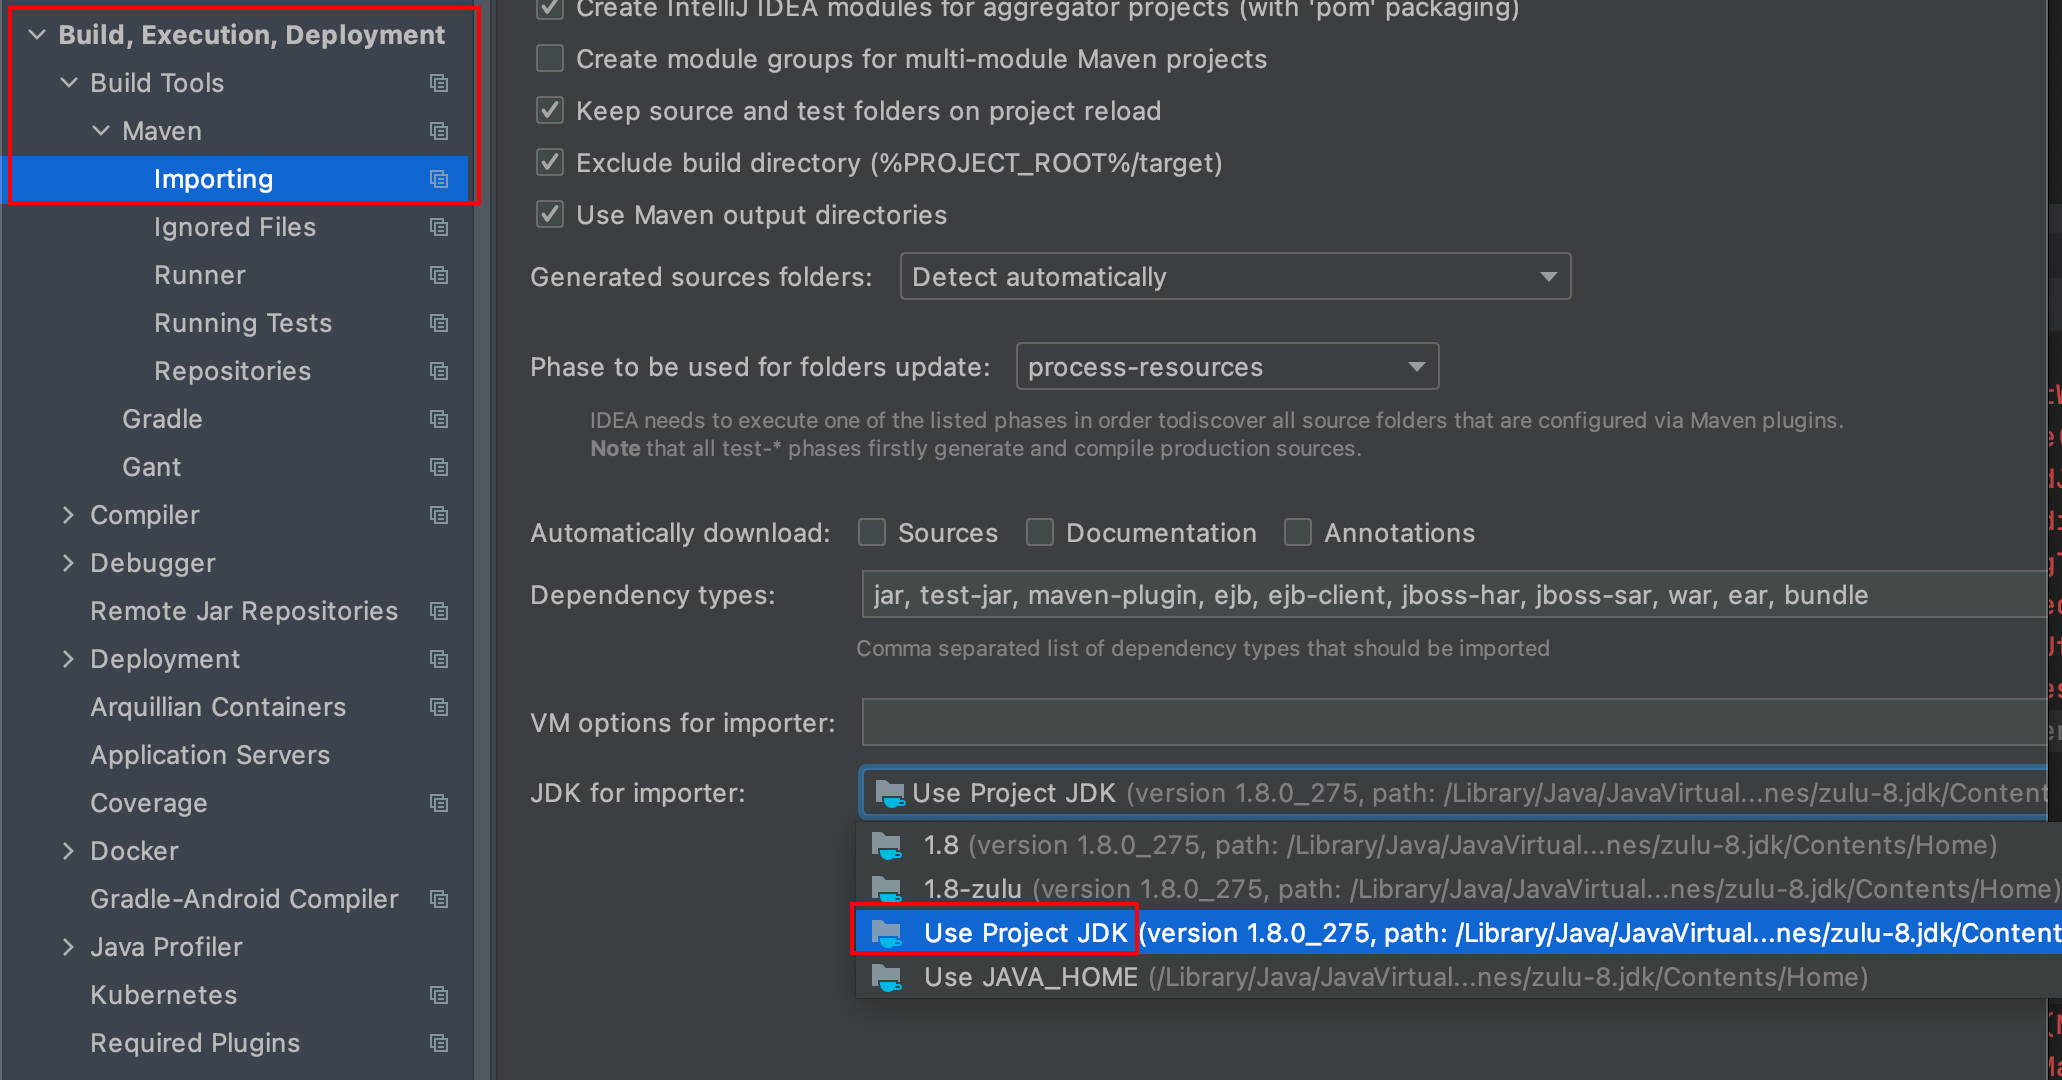
Task: Expand the Compiler settings node
Action: [x=68, y=515]
